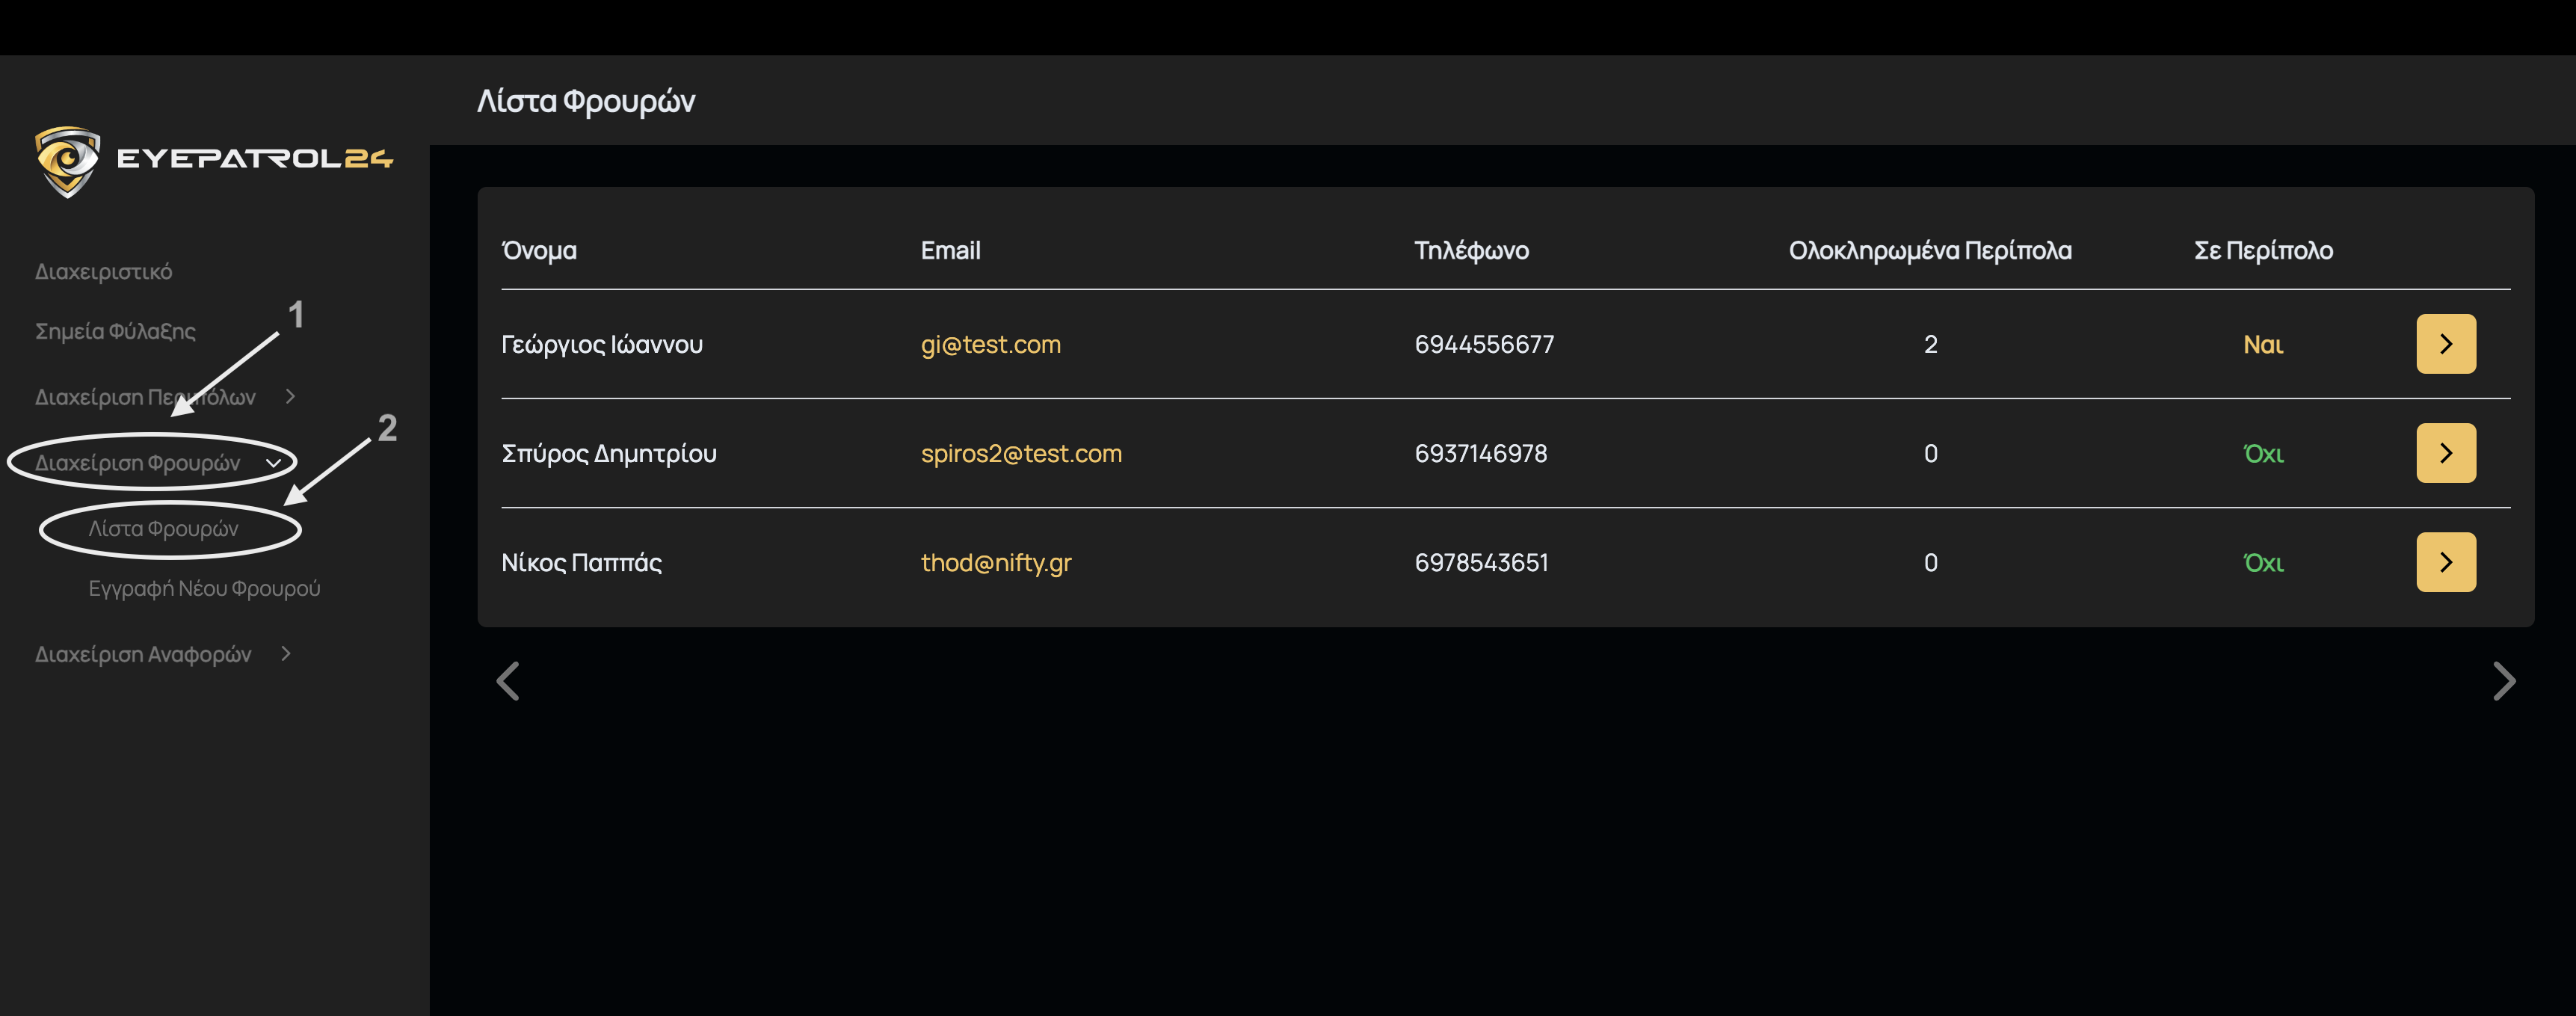
Task: Open details arrow for Σπύρος Δημητρίου
Action: click(2445, 453)
